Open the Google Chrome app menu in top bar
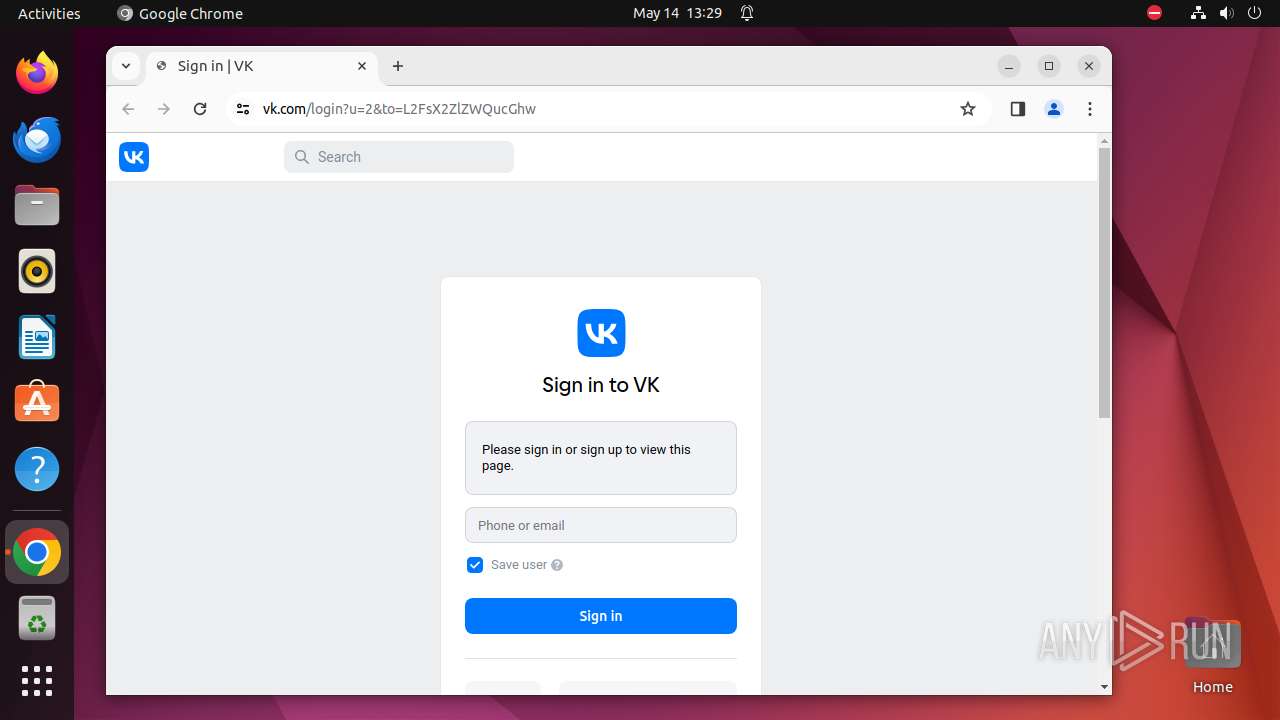 coord(180,13)
